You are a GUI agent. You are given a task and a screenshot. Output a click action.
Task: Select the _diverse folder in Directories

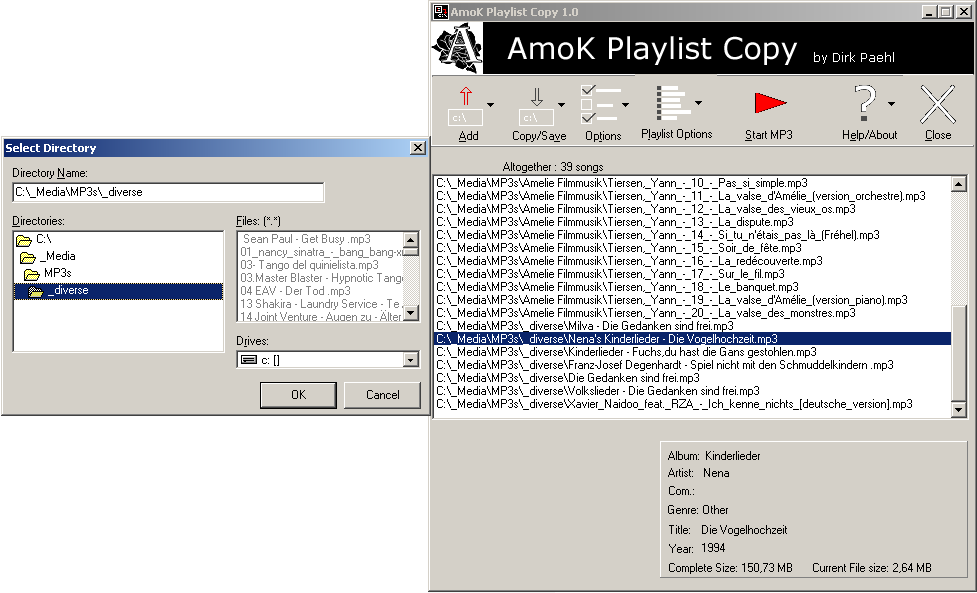pyautogui.click(x=118, y=291)
